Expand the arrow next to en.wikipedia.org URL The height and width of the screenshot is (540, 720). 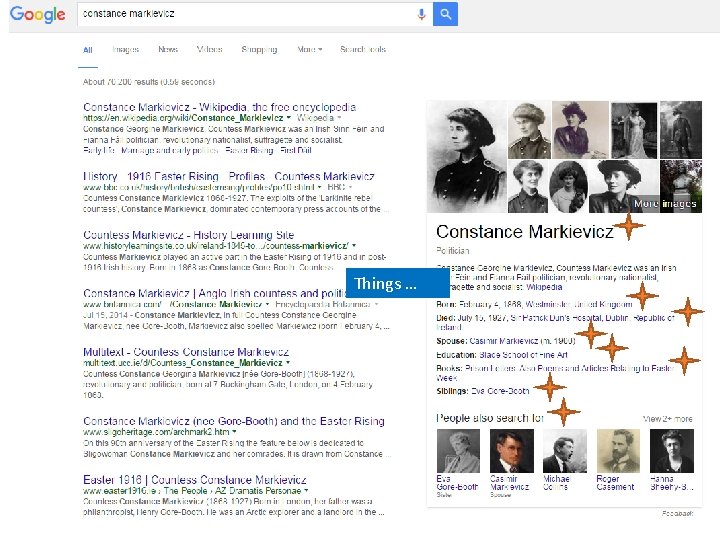(288, 118)
